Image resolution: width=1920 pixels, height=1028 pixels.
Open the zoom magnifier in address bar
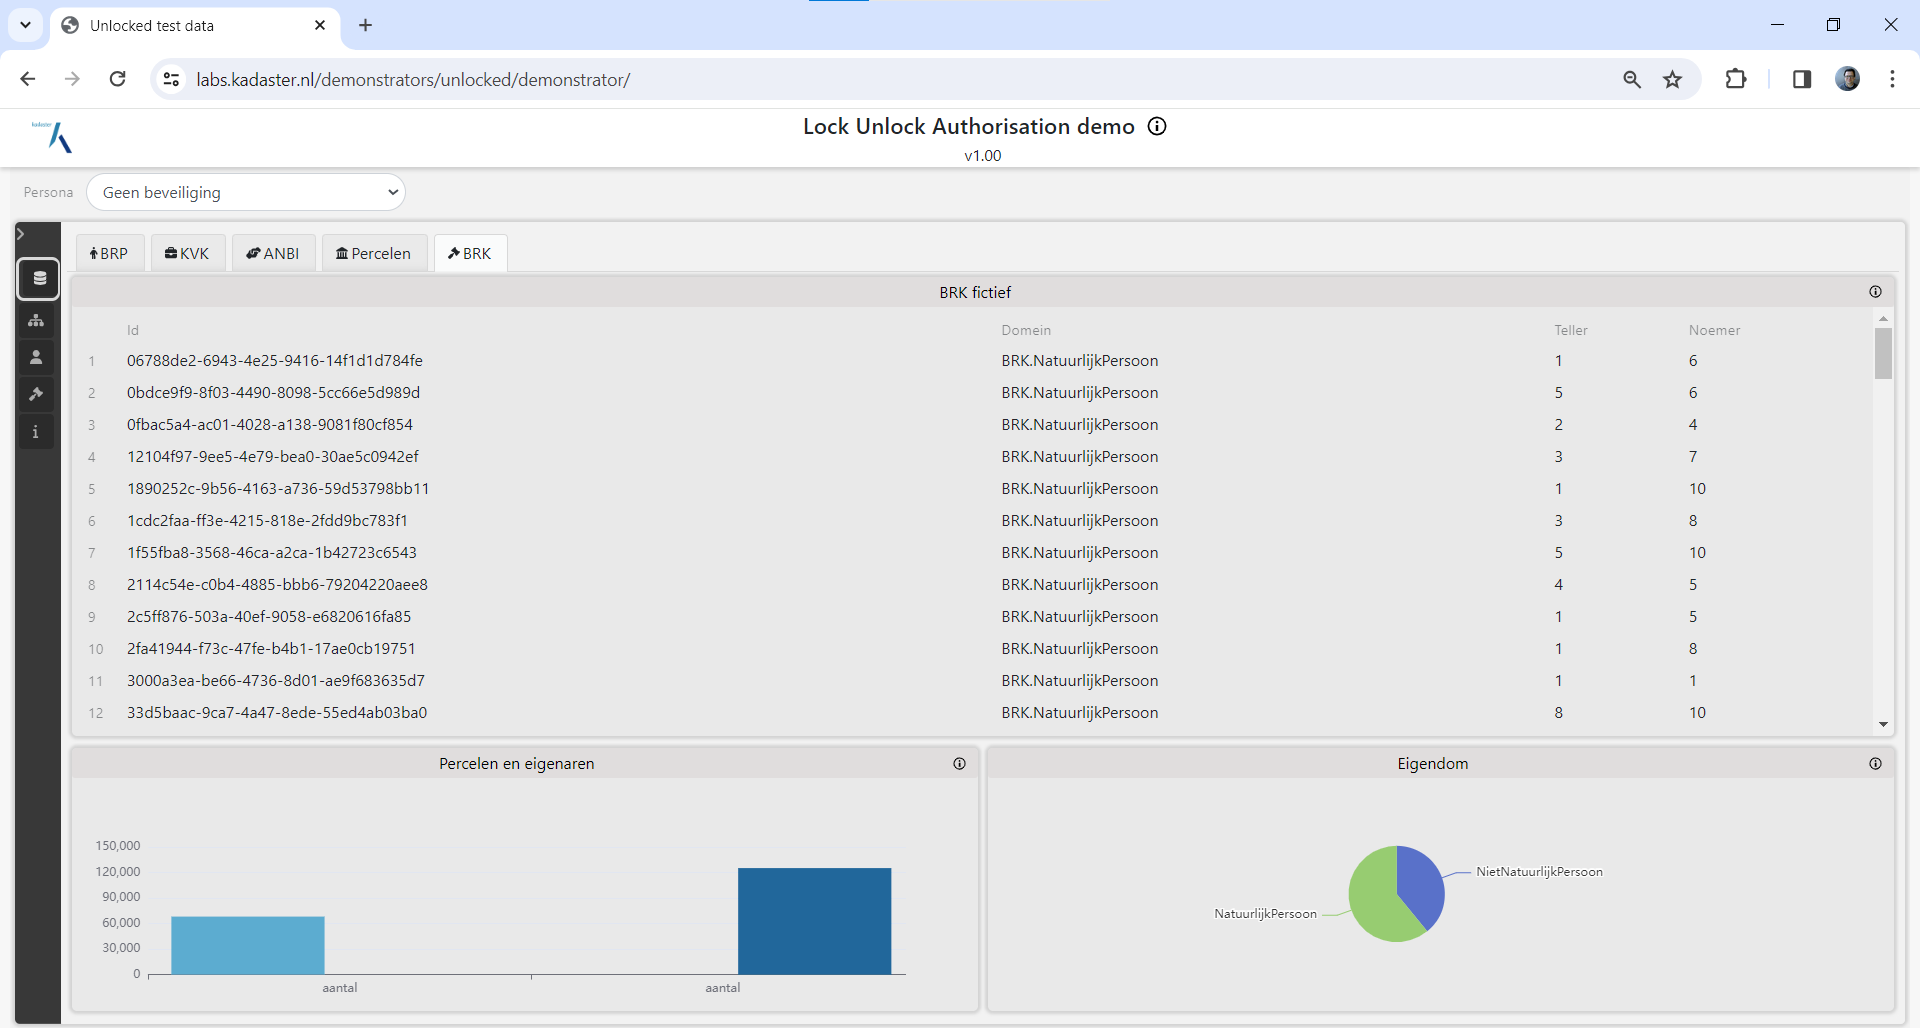pos(1632,79)
